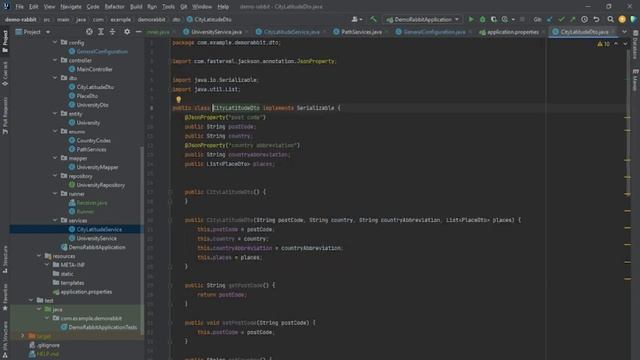640x360 pixels.
Task: Open the Git menu
Action: coord(184,7)
